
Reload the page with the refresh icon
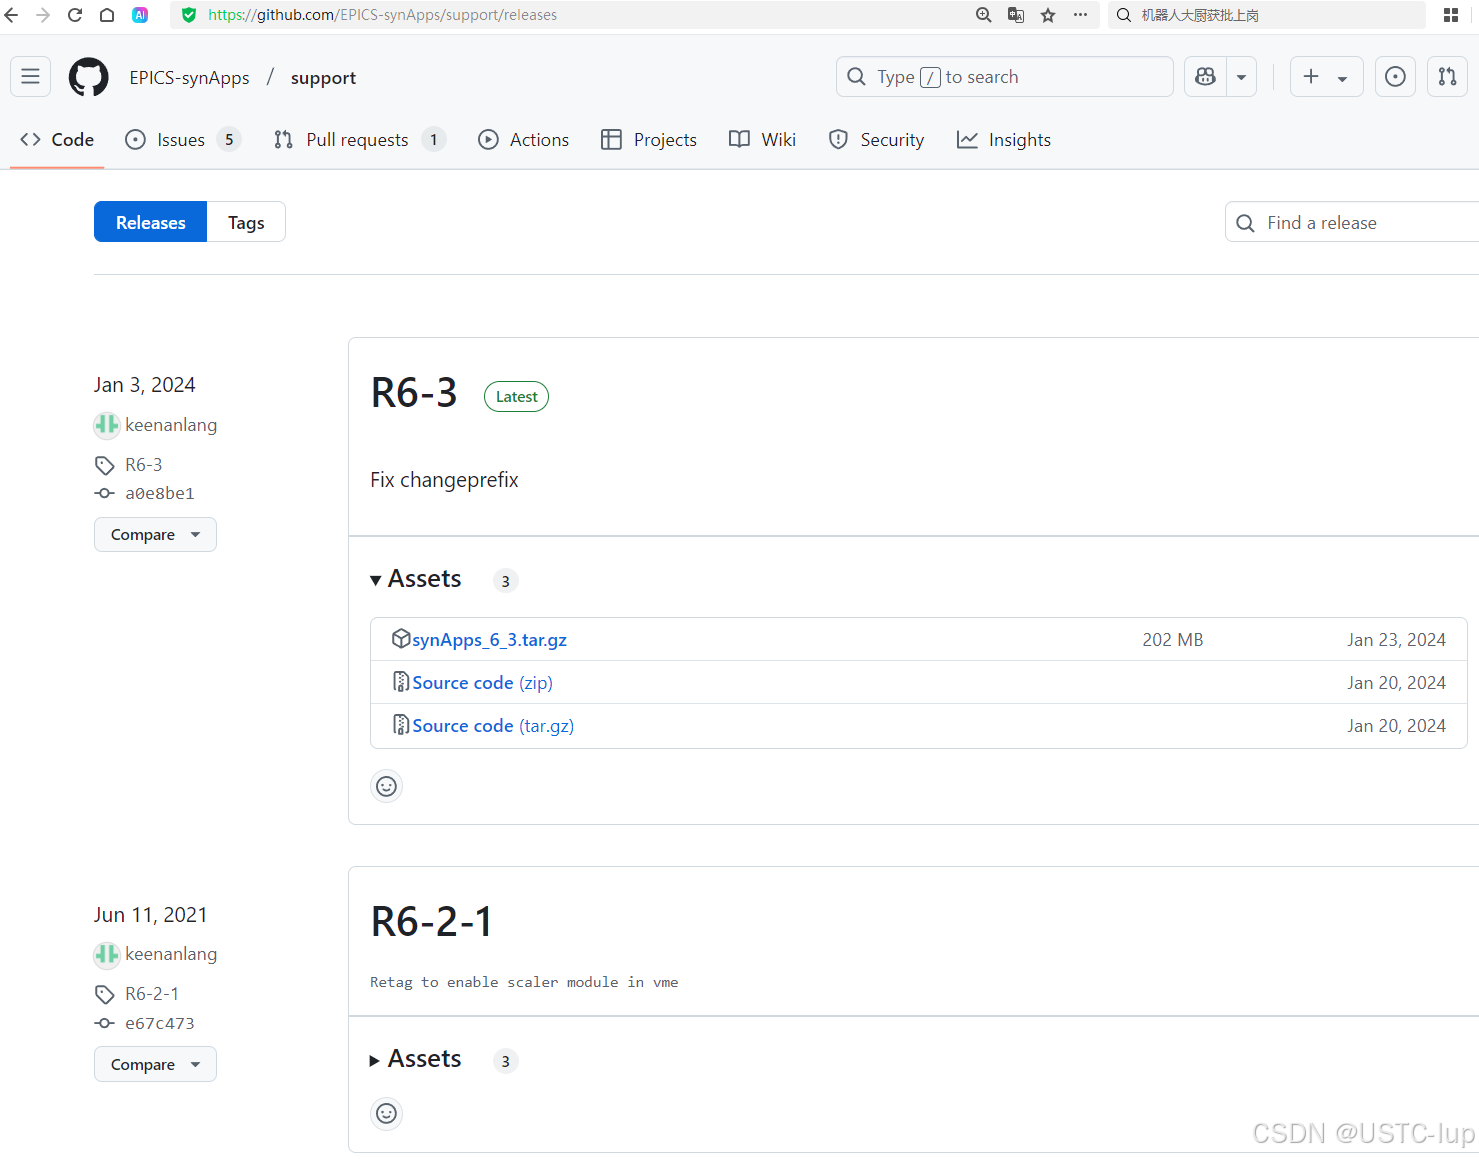[75, 15]
